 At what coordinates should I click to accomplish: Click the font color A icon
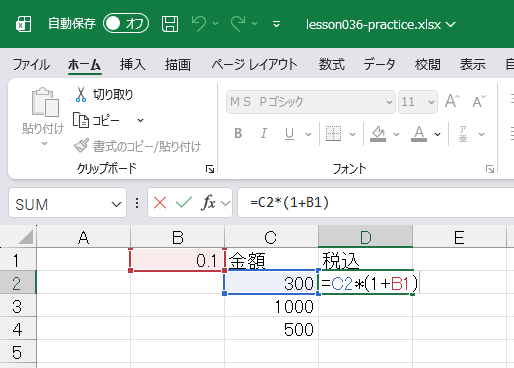point(419,134)
